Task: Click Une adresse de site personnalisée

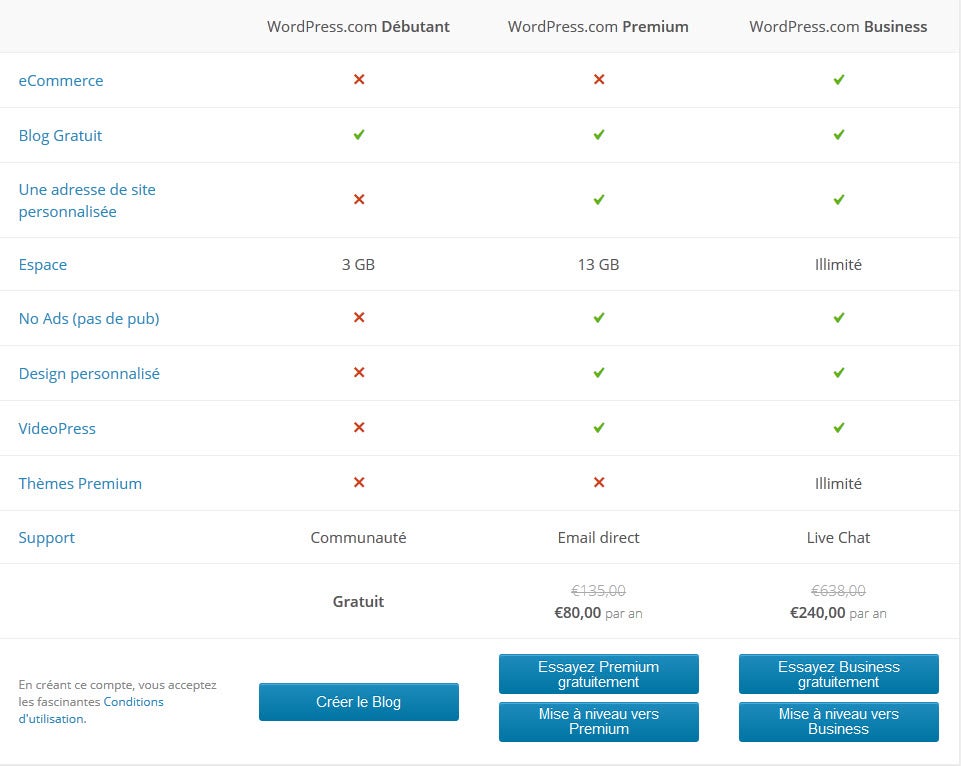Action: point(87,200)
